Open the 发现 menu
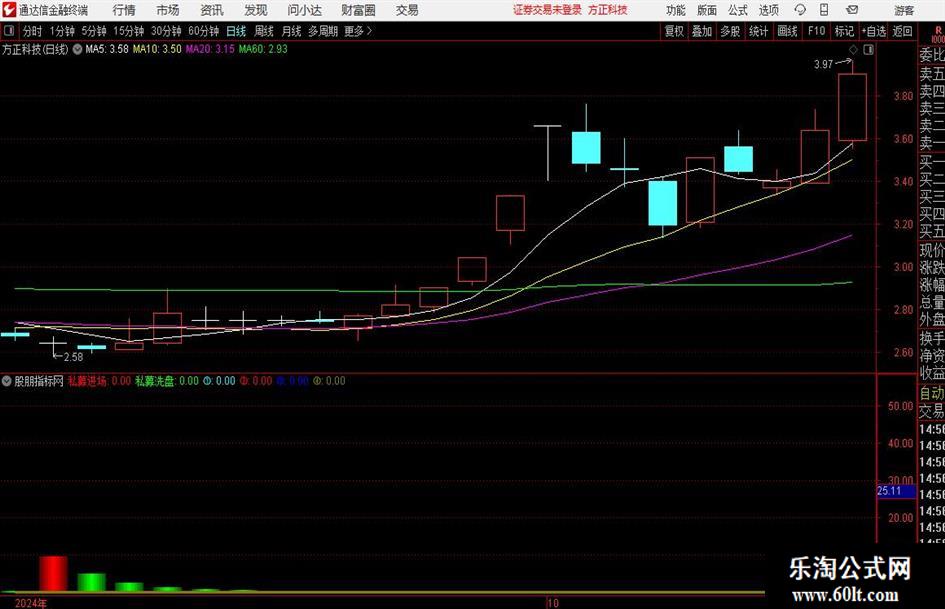Image resolution: width=945 pixels, height=609 pixels. [x=256, y=10]
